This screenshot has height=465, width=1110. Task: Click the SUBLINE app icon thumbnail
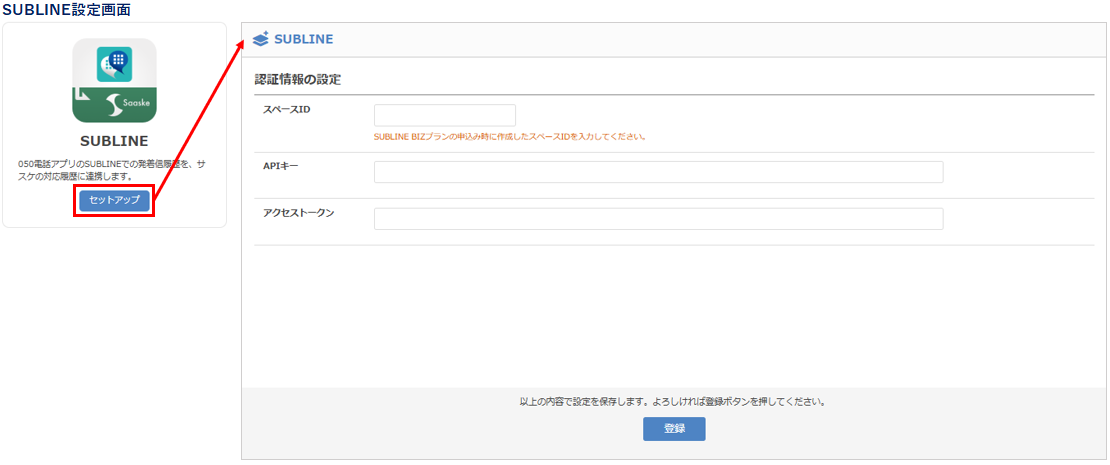click(114, 81)
